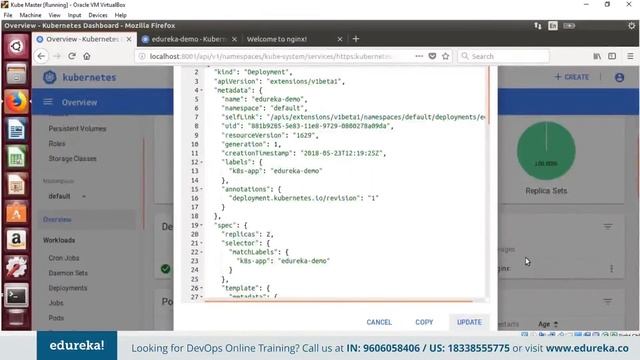Click the UPDATE button in the dialog
This screenshot has height=360, width=640.
tap(469, 322)
